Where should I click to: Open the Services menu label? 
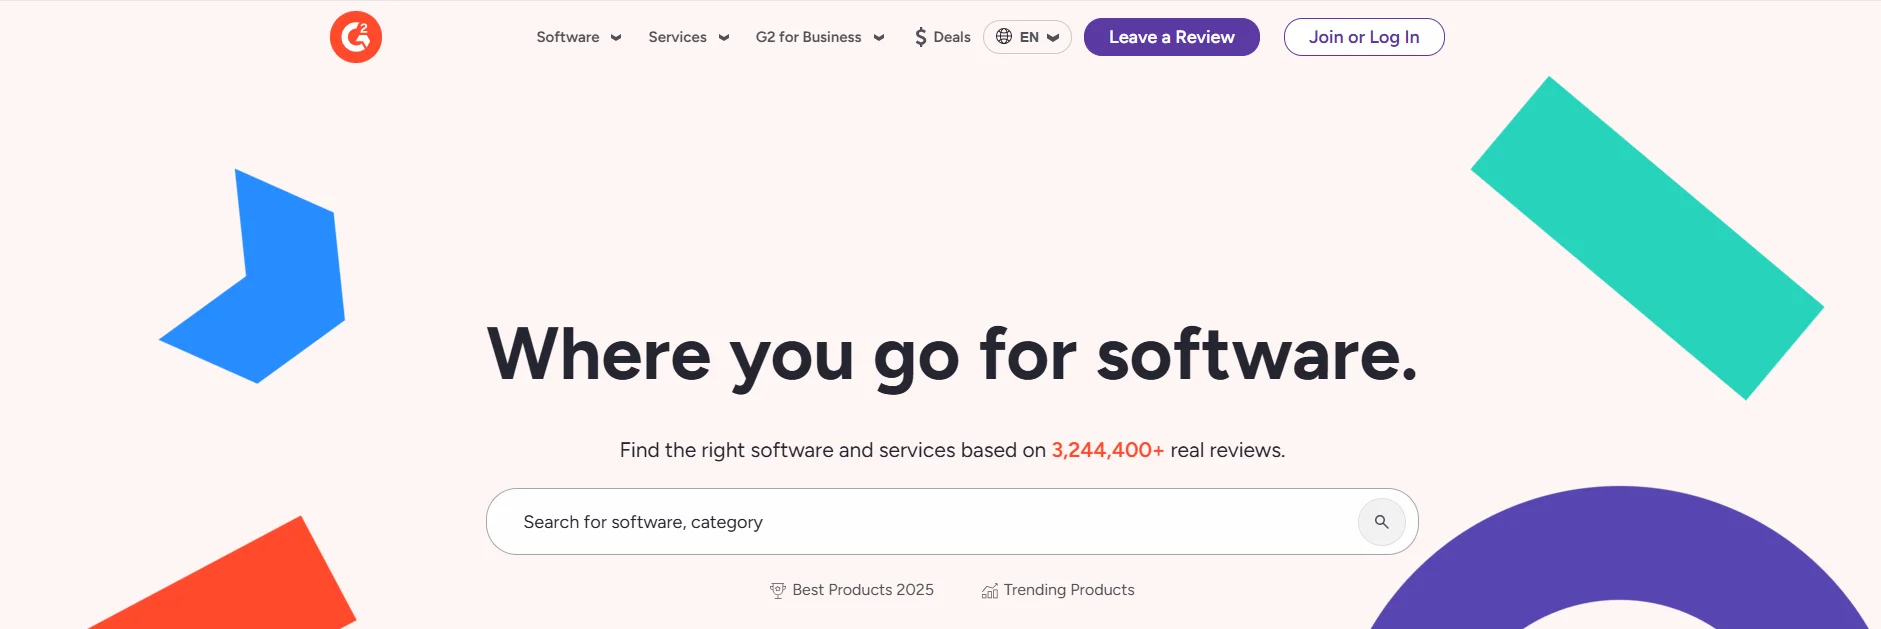pyautogui.click(x=677, y=37)
